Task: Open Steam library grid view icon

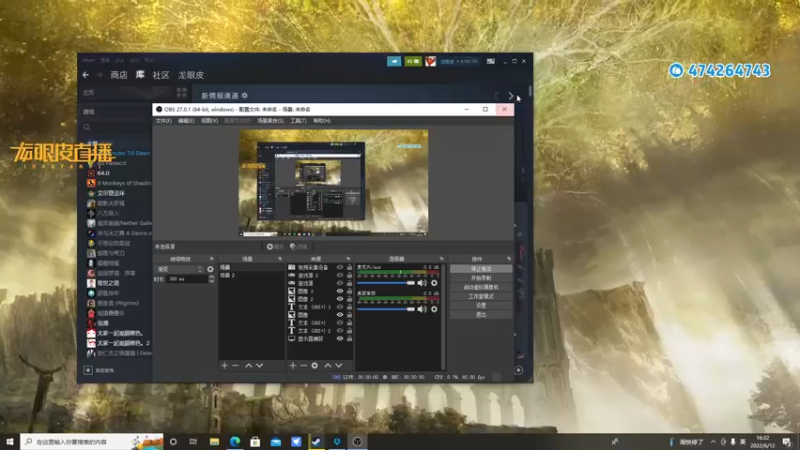Action: (x=182, y=92)
